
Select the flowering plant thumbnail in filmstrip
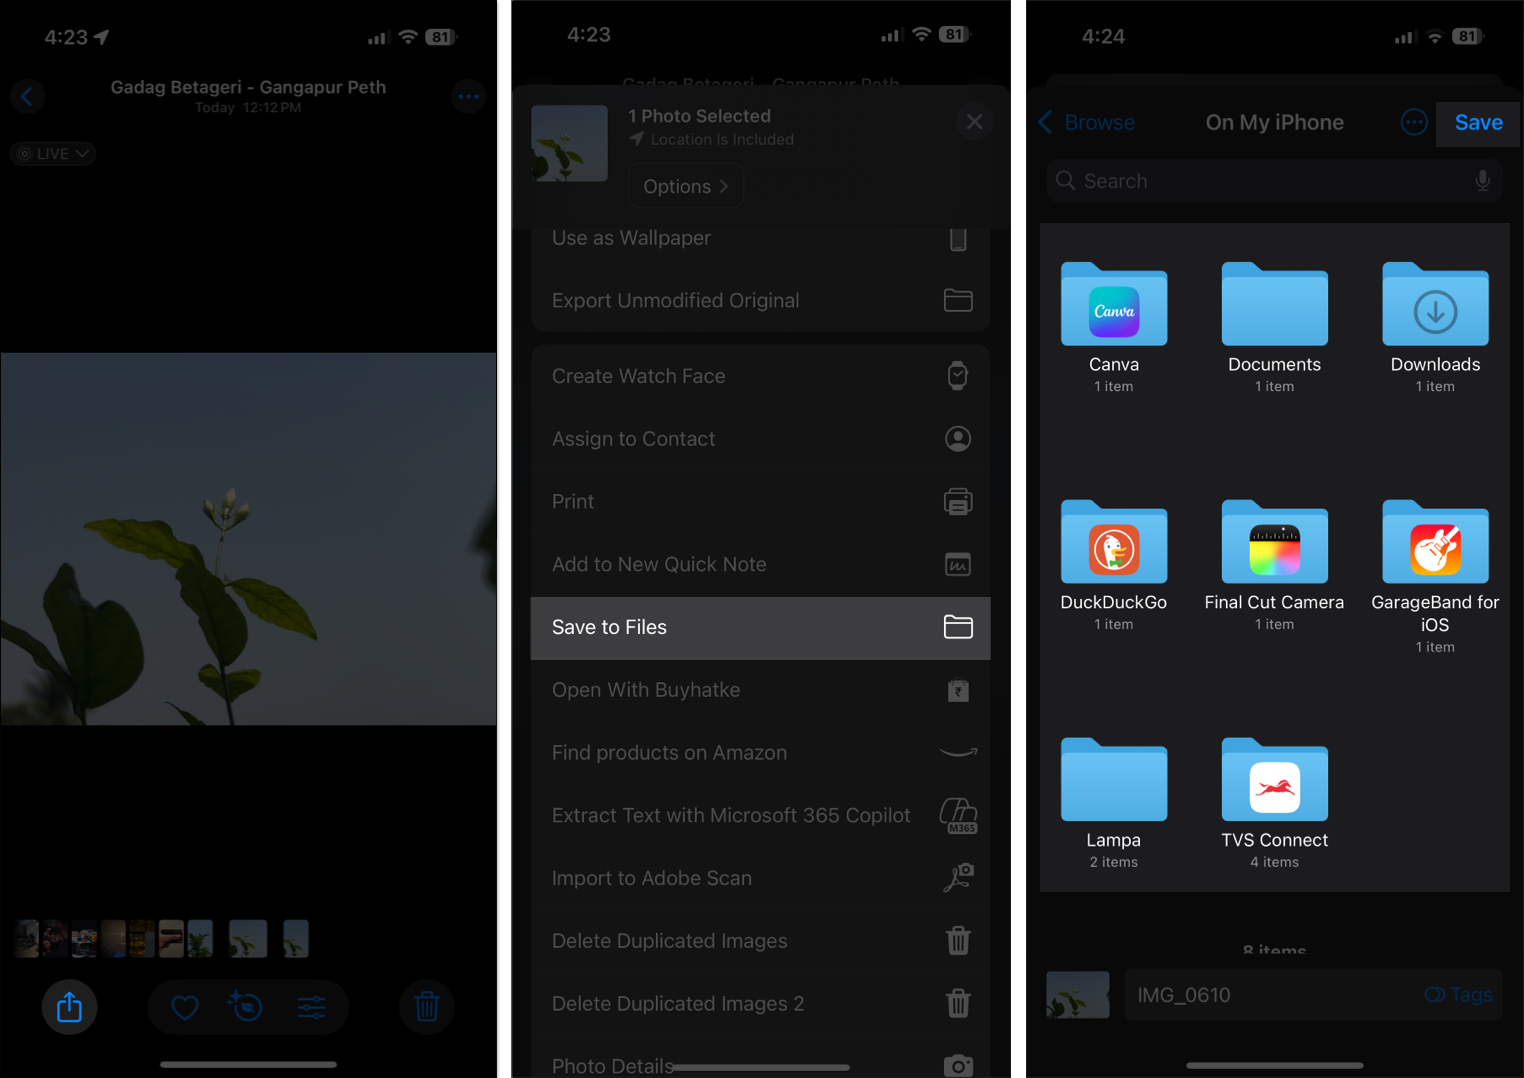pos(247,938)
